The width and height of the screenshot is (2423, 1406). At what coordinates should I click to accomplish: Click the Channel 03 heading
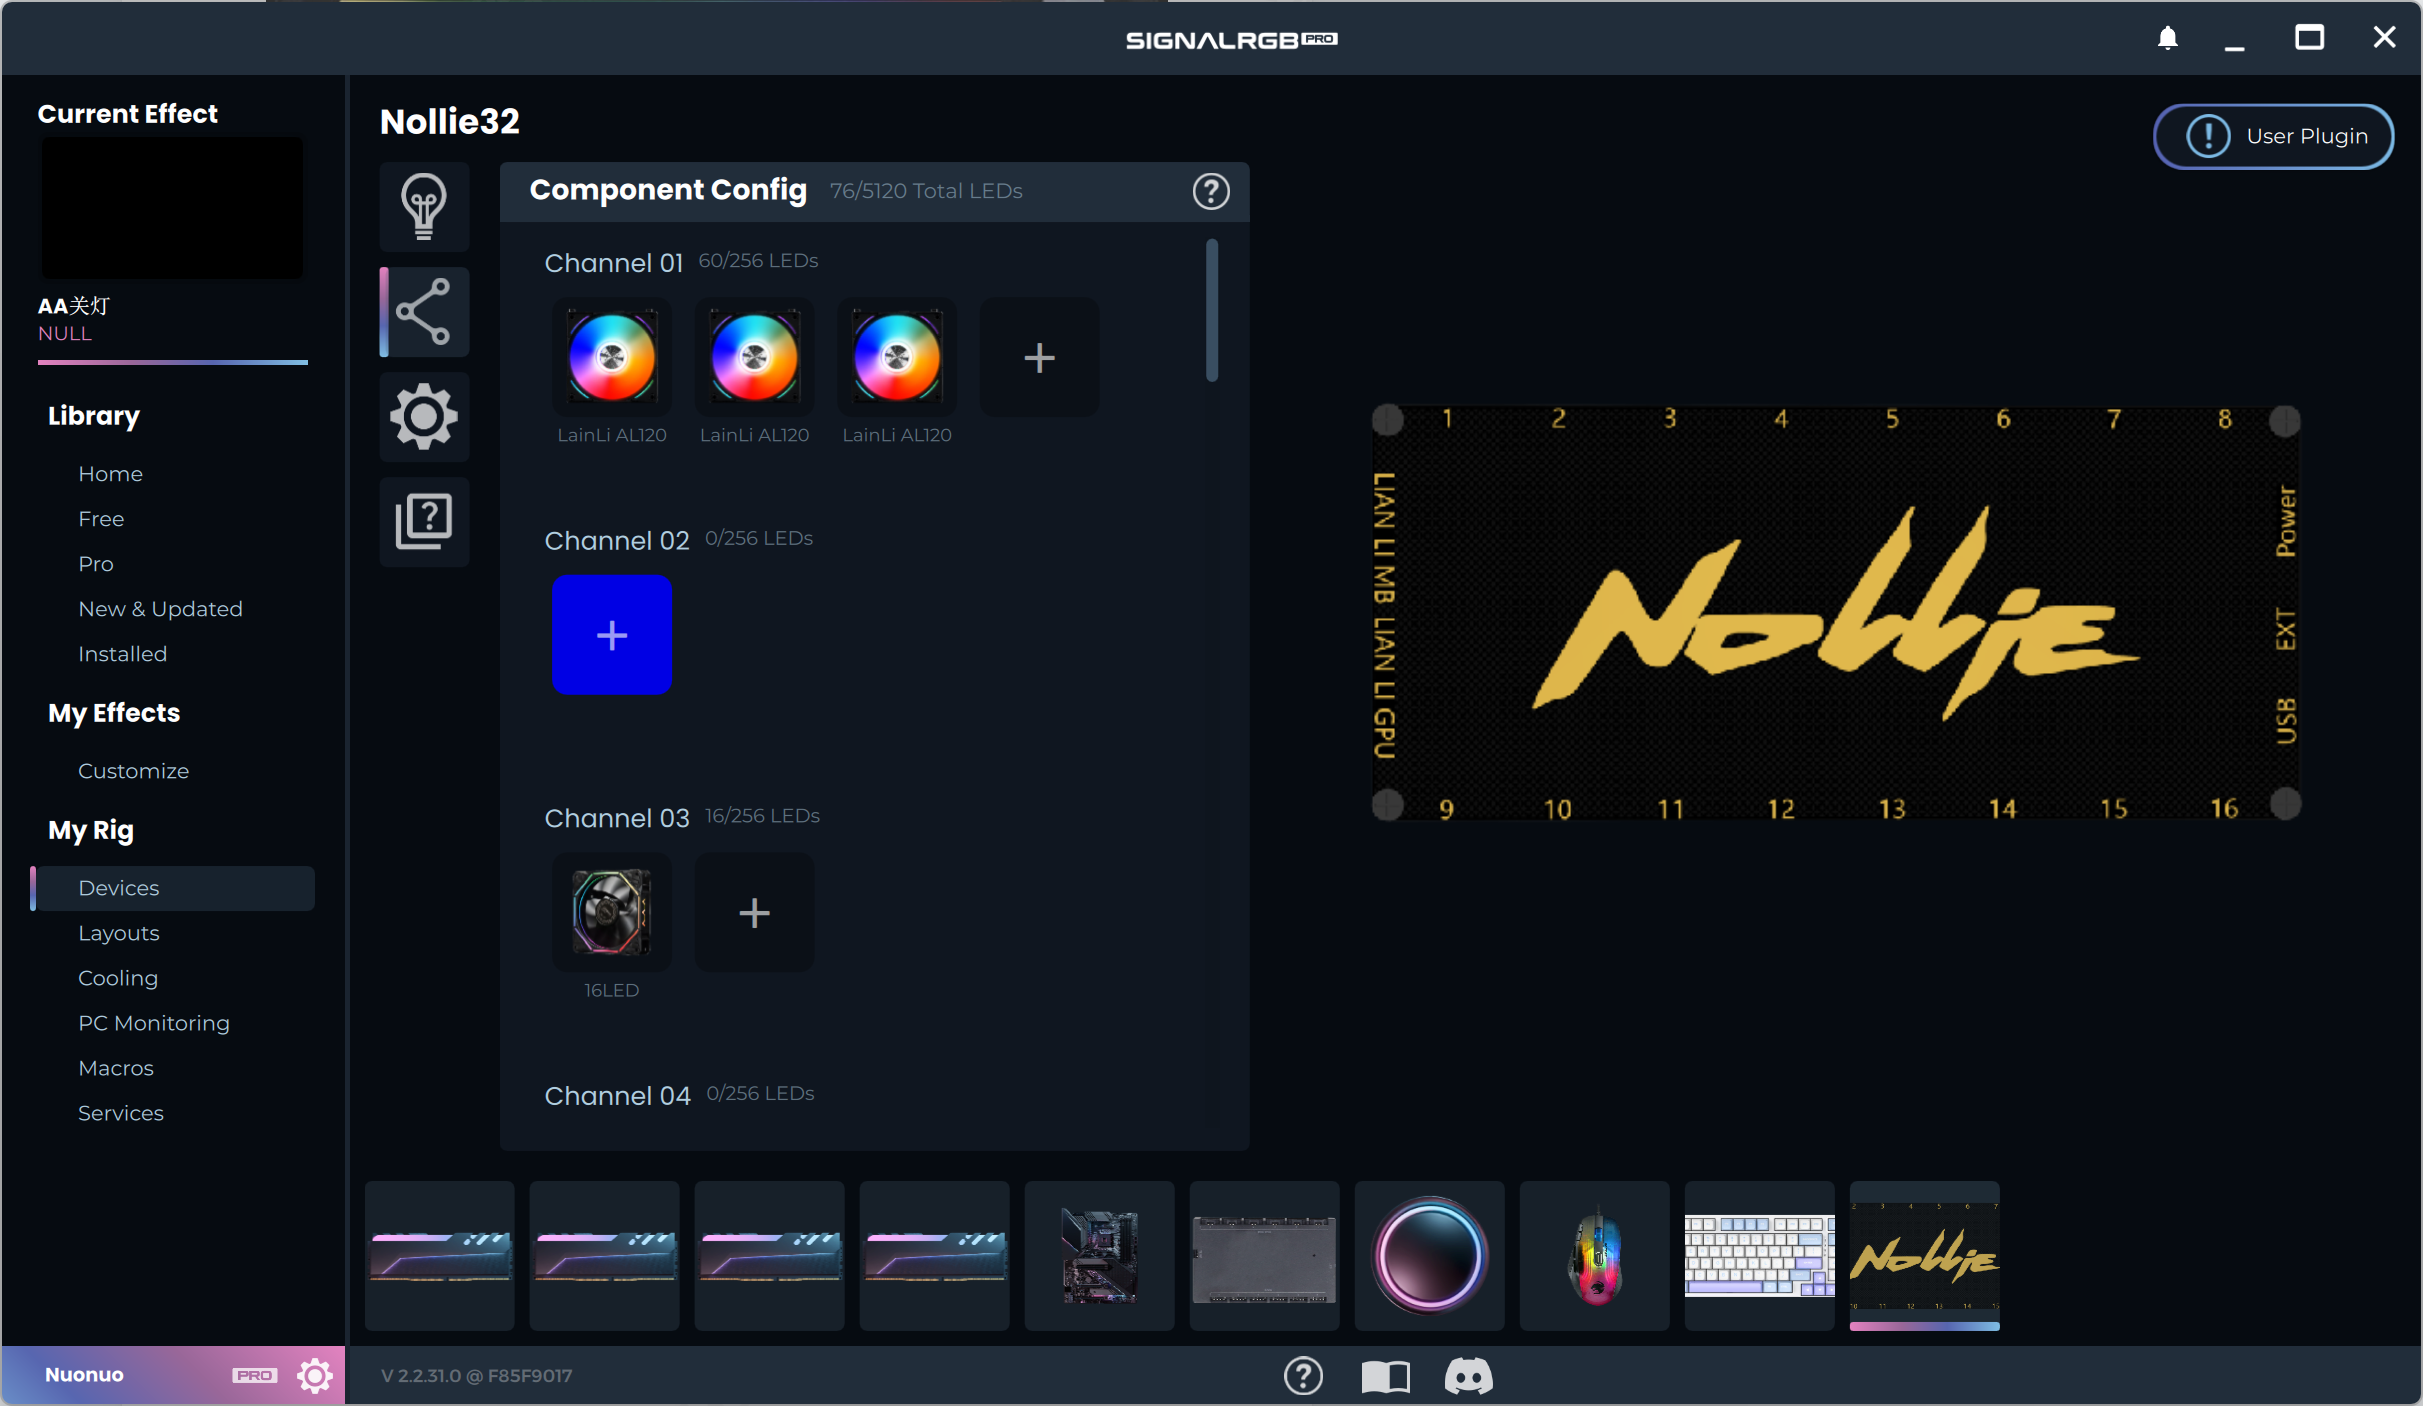[x=617, y=819]
